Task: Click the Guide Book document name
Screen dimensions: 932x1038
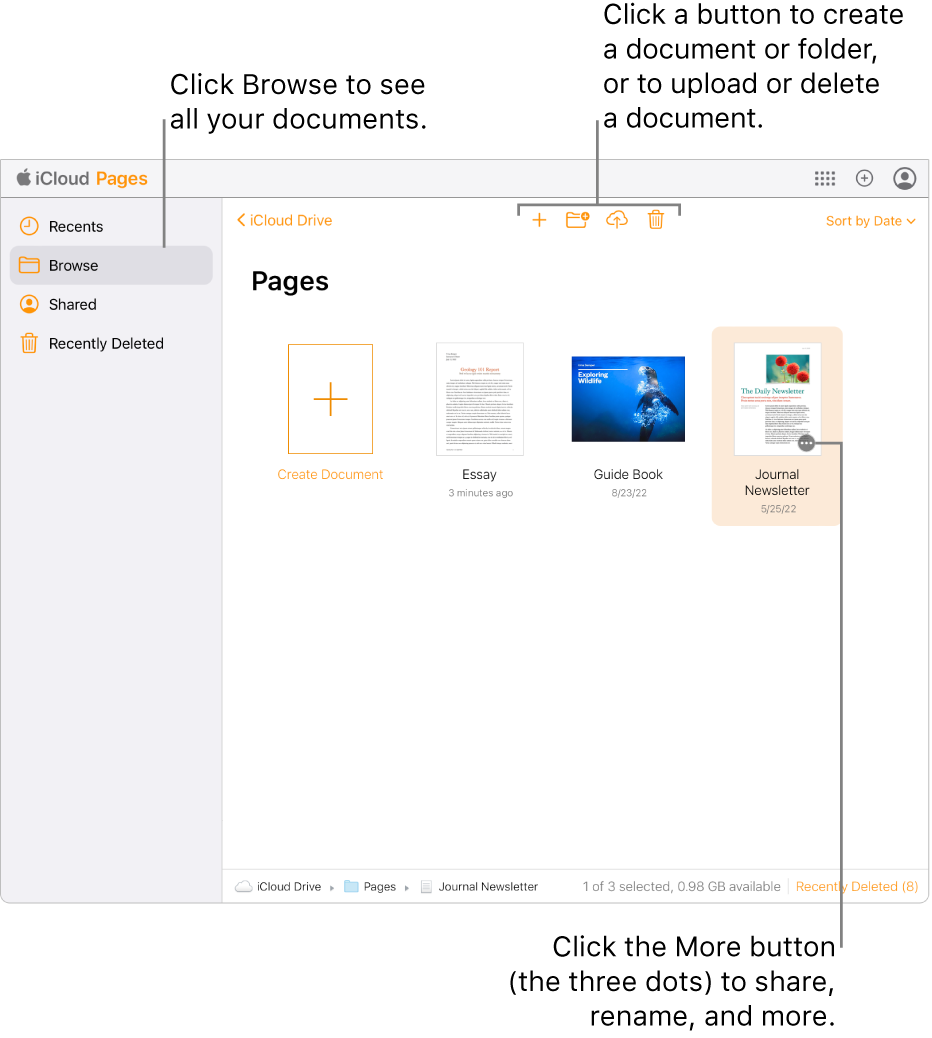Action: tap(628, 475)
